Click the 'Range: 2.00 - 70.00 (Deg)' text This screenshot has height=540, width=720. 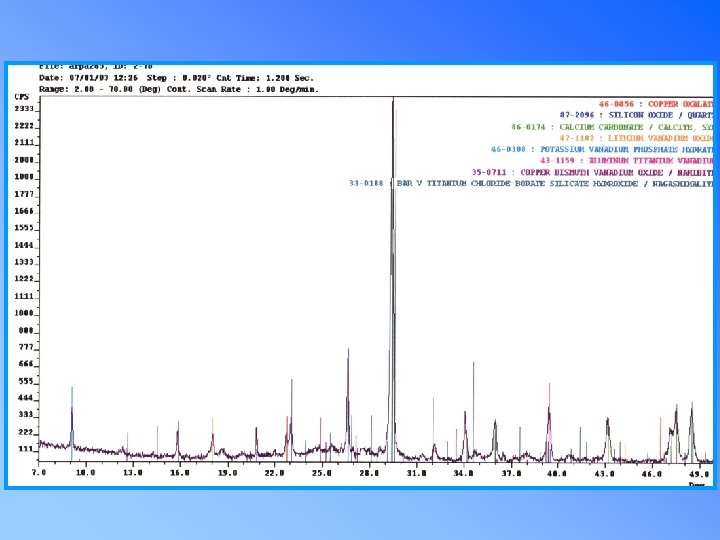(100, 89)
